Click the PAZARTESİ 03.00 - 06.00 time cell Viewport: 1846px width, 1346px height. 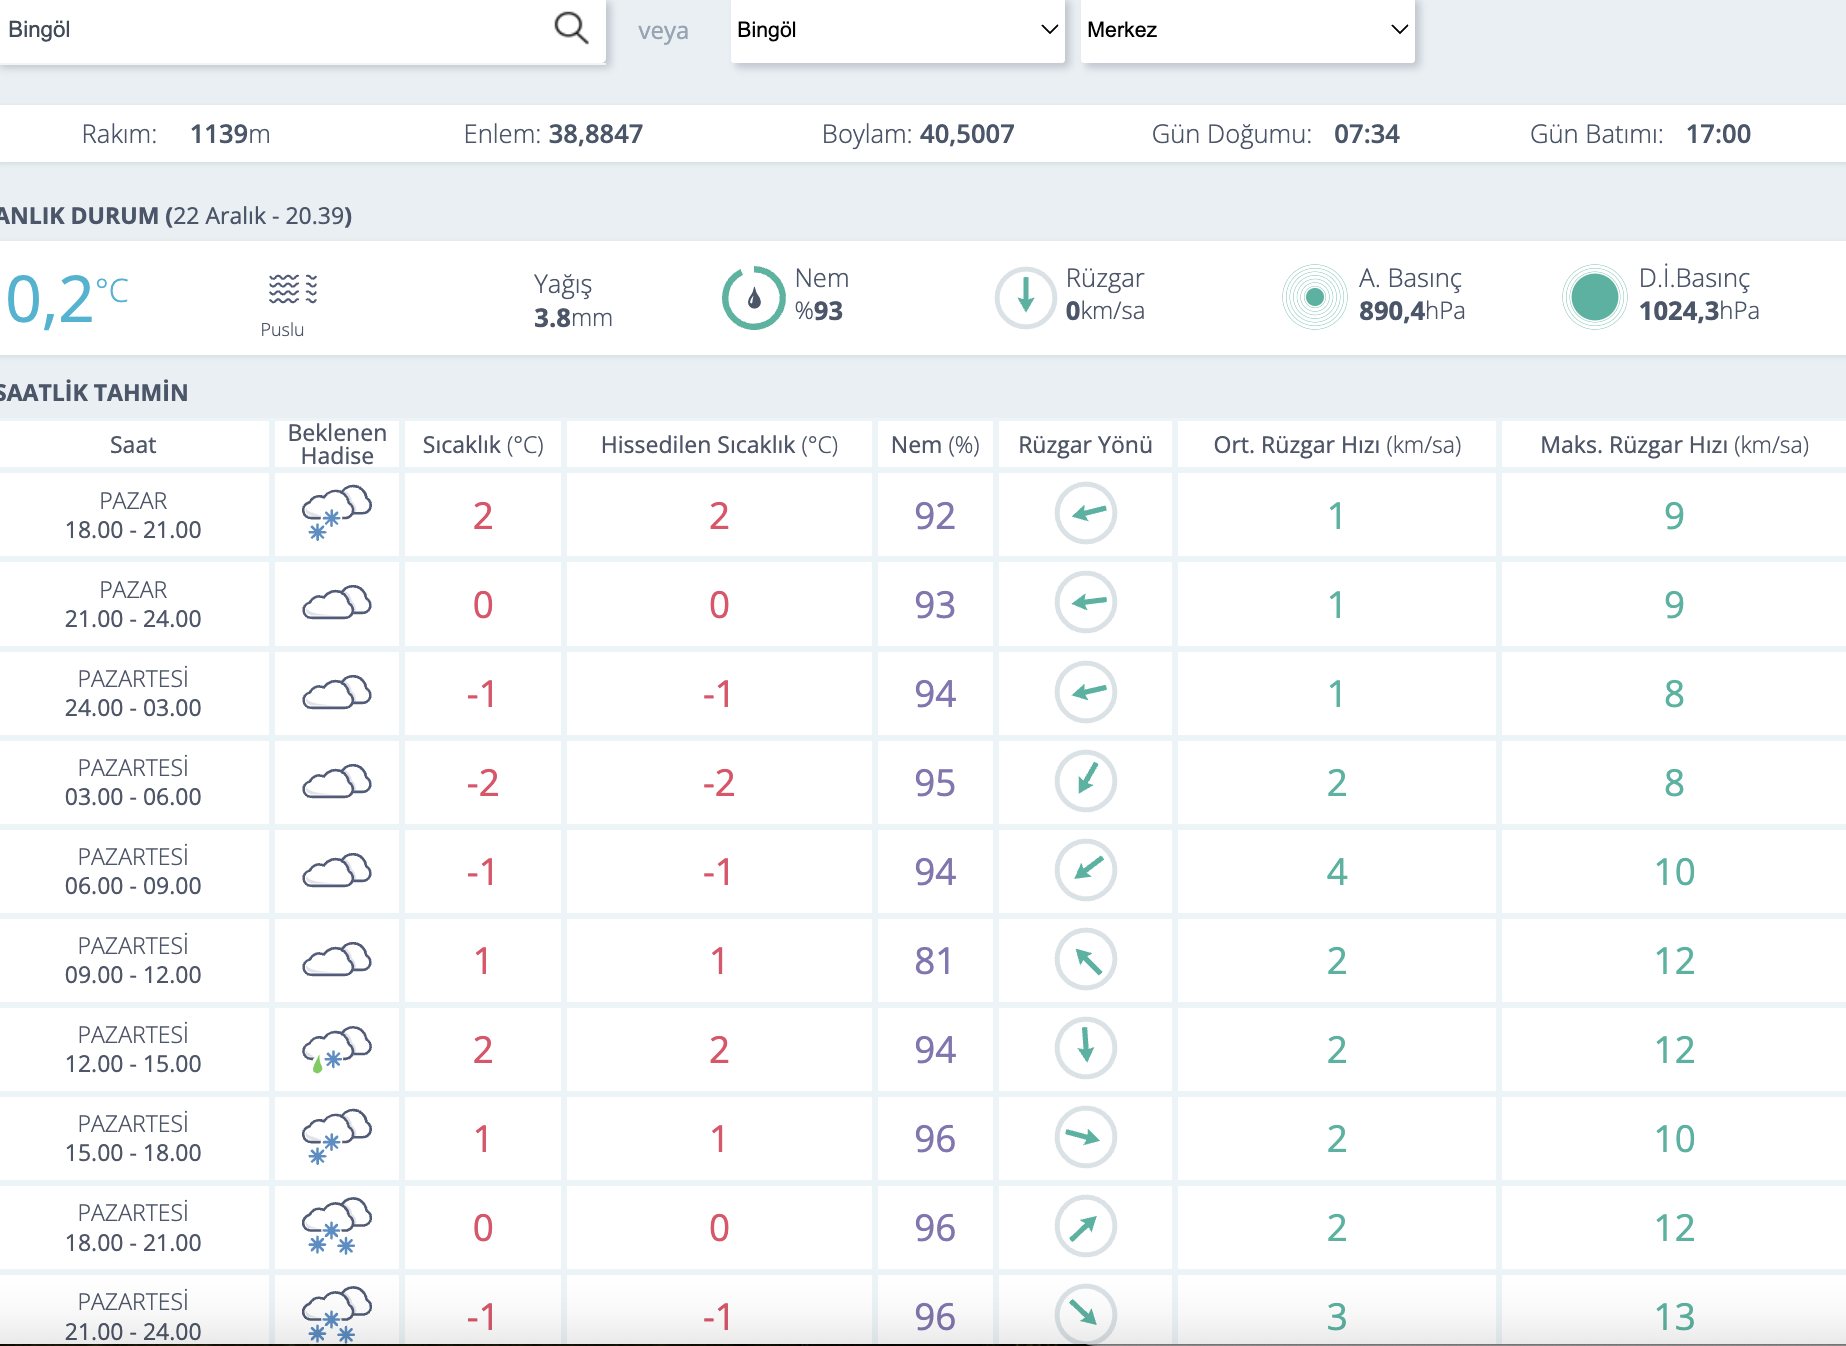[x=133, y=782]
